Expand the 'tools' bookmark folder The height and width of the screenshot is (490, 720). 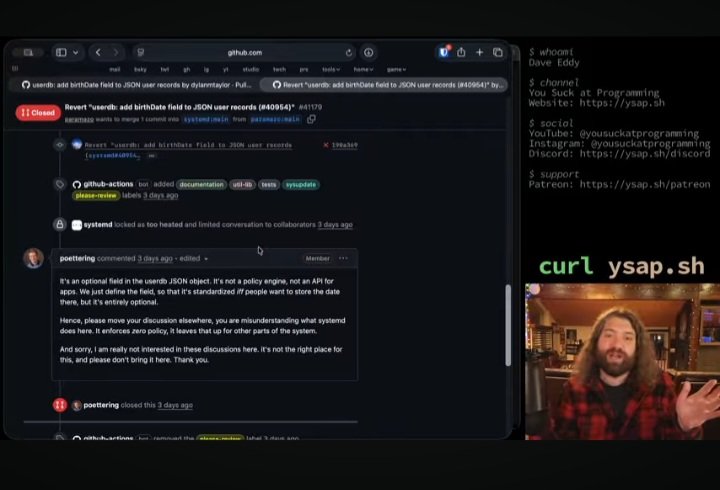331,69
